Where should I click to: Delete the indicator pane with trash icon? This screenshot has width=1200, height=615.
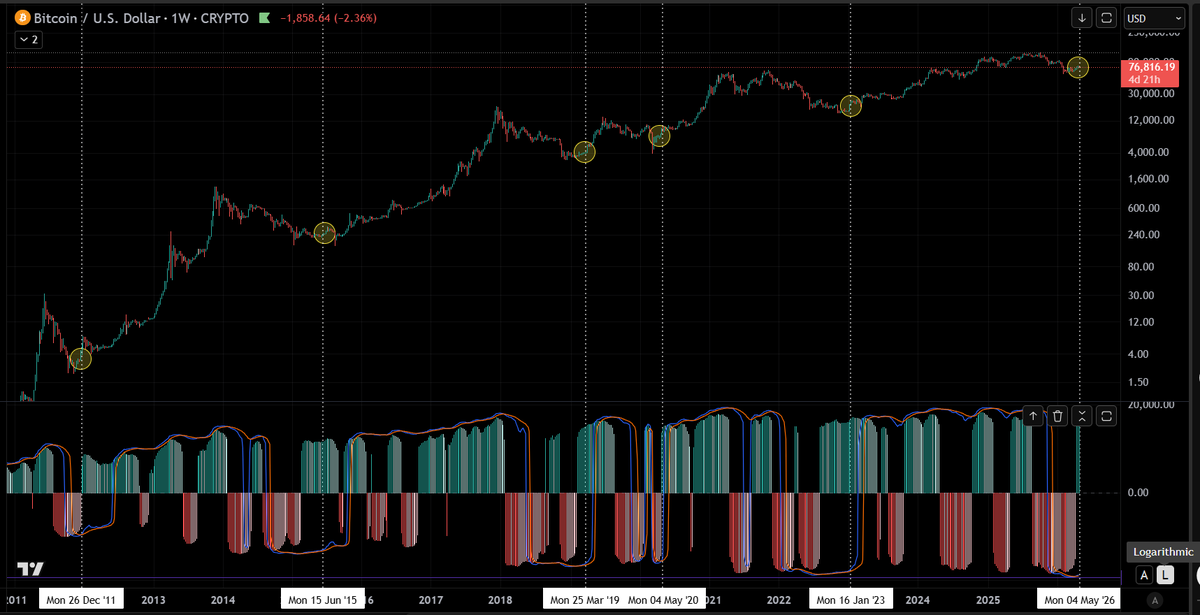[1058, 416]
